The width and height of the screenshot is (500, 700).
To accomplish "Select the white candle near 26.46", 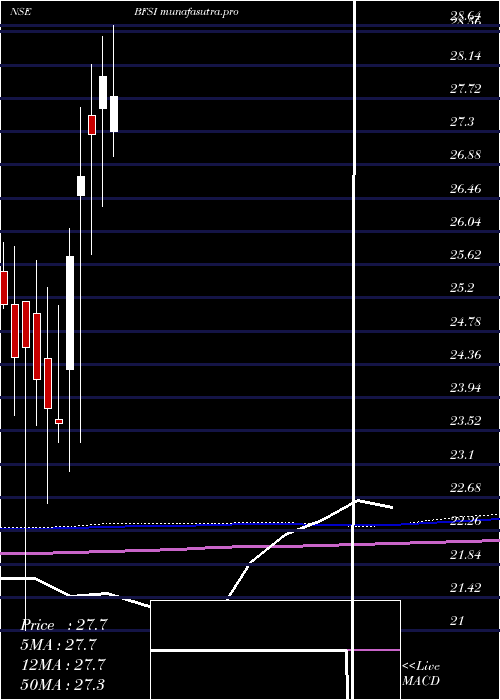I will 81,186.
